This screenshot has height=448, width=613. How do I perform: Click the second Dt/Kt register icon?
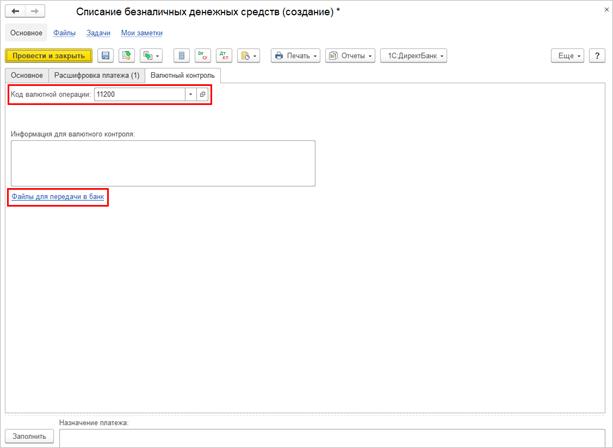(223, 56)
